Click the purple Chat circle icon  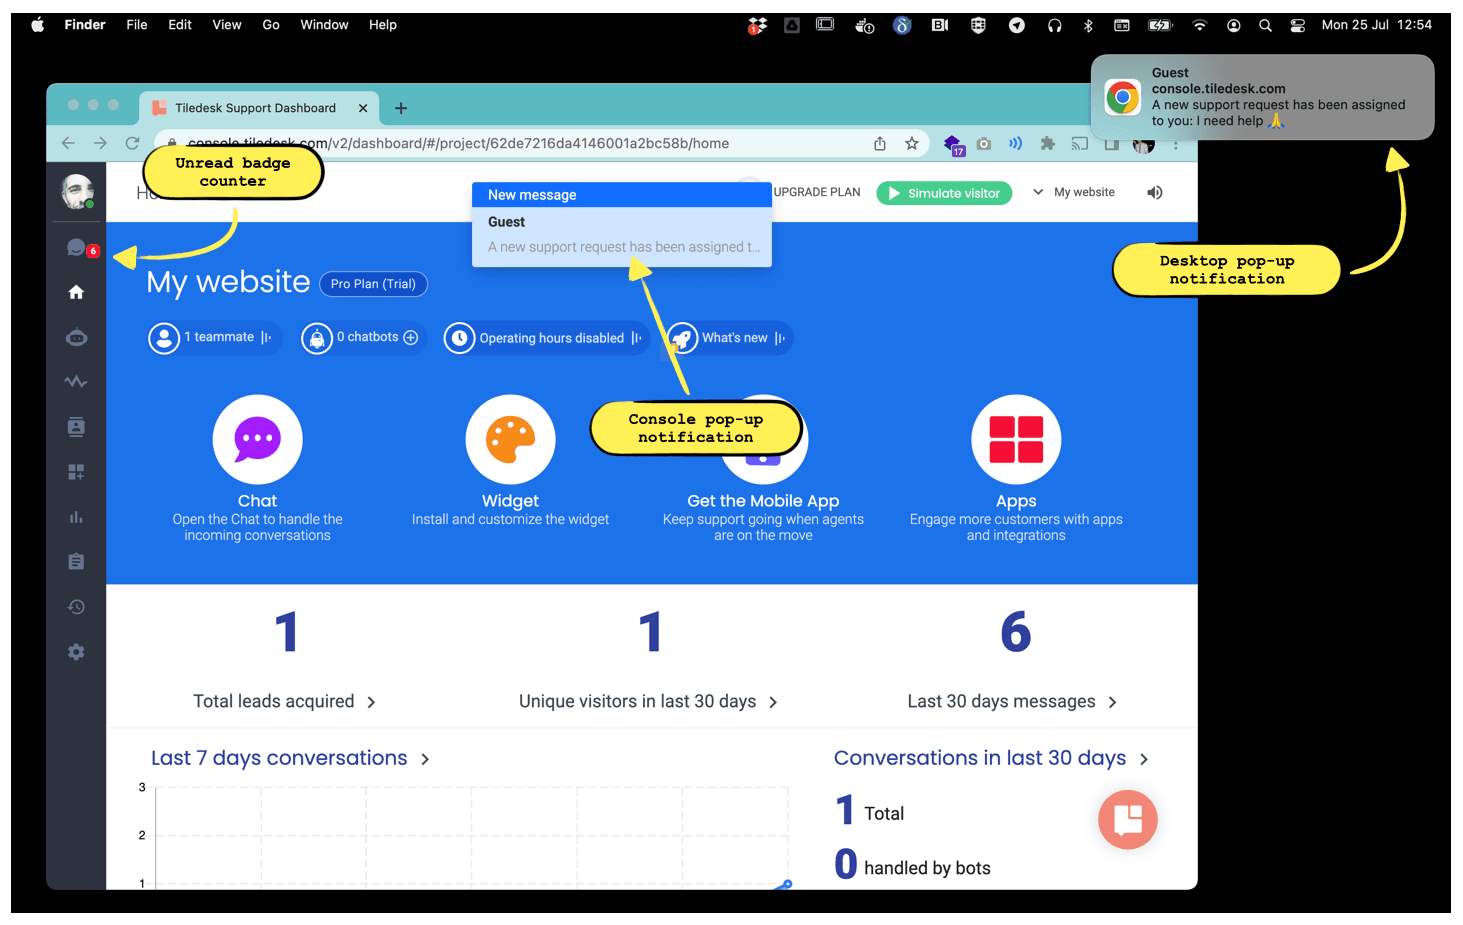point(257,439)
